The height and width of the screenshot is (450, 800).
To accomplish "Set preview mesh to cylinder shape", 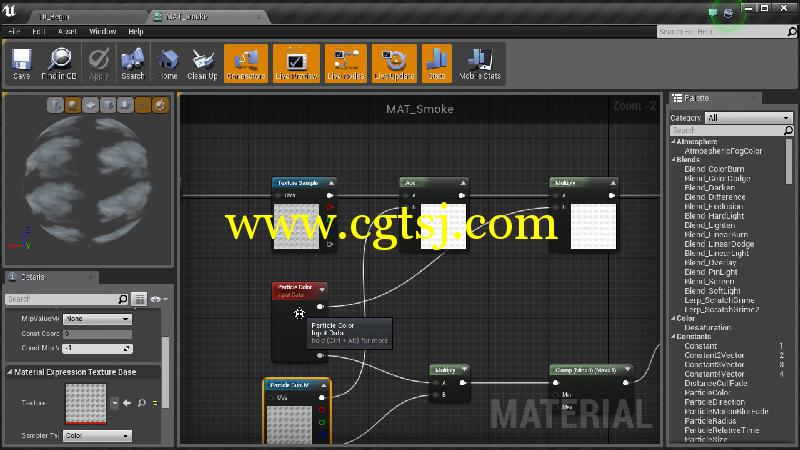I will pyautogui.click(x=55, y=105).
